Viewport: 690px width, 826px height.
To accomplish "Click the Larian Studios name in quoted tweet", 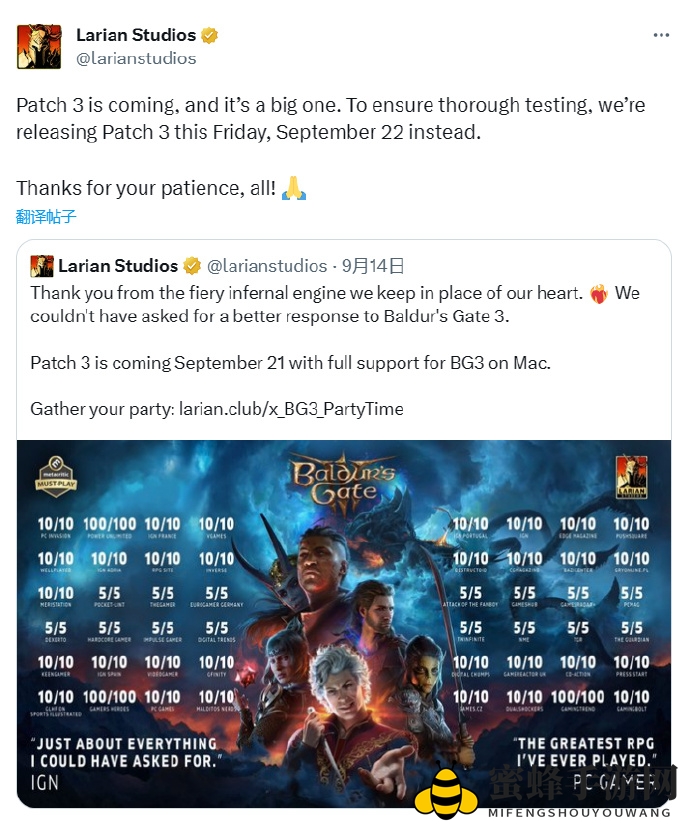I will point(118,266).
